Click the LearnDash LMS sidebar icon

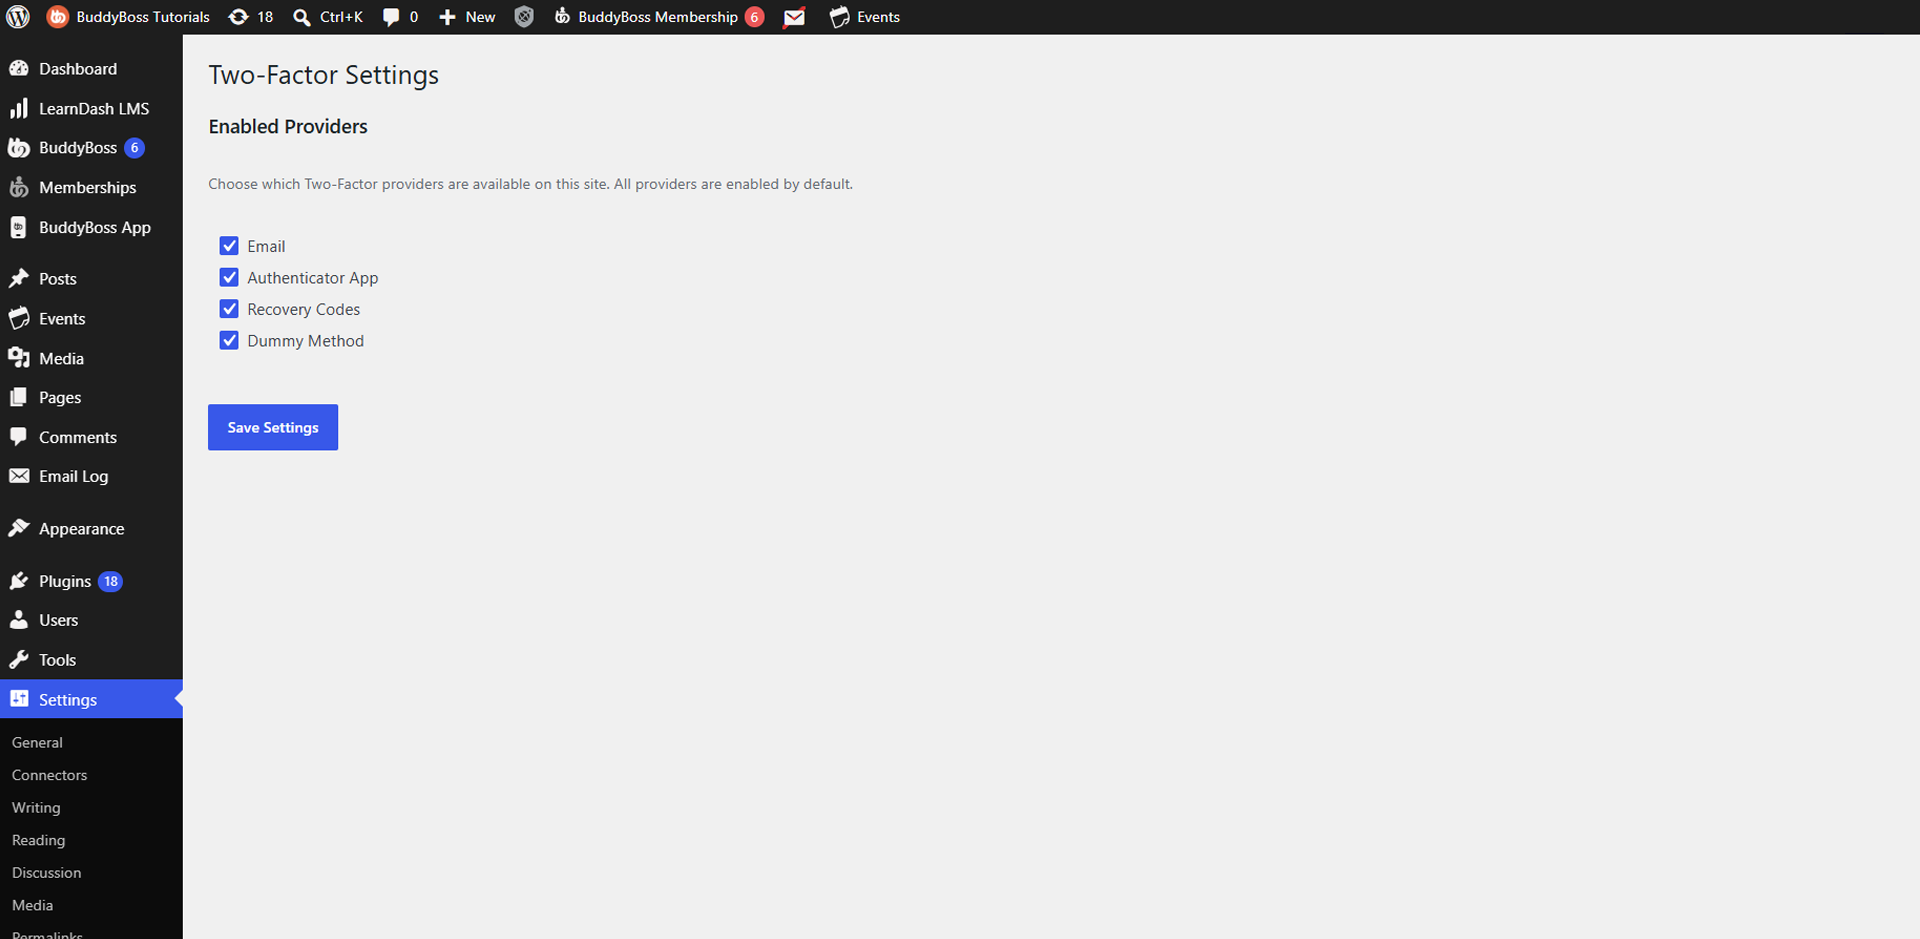pyautogui.click(x=19, y=108)
